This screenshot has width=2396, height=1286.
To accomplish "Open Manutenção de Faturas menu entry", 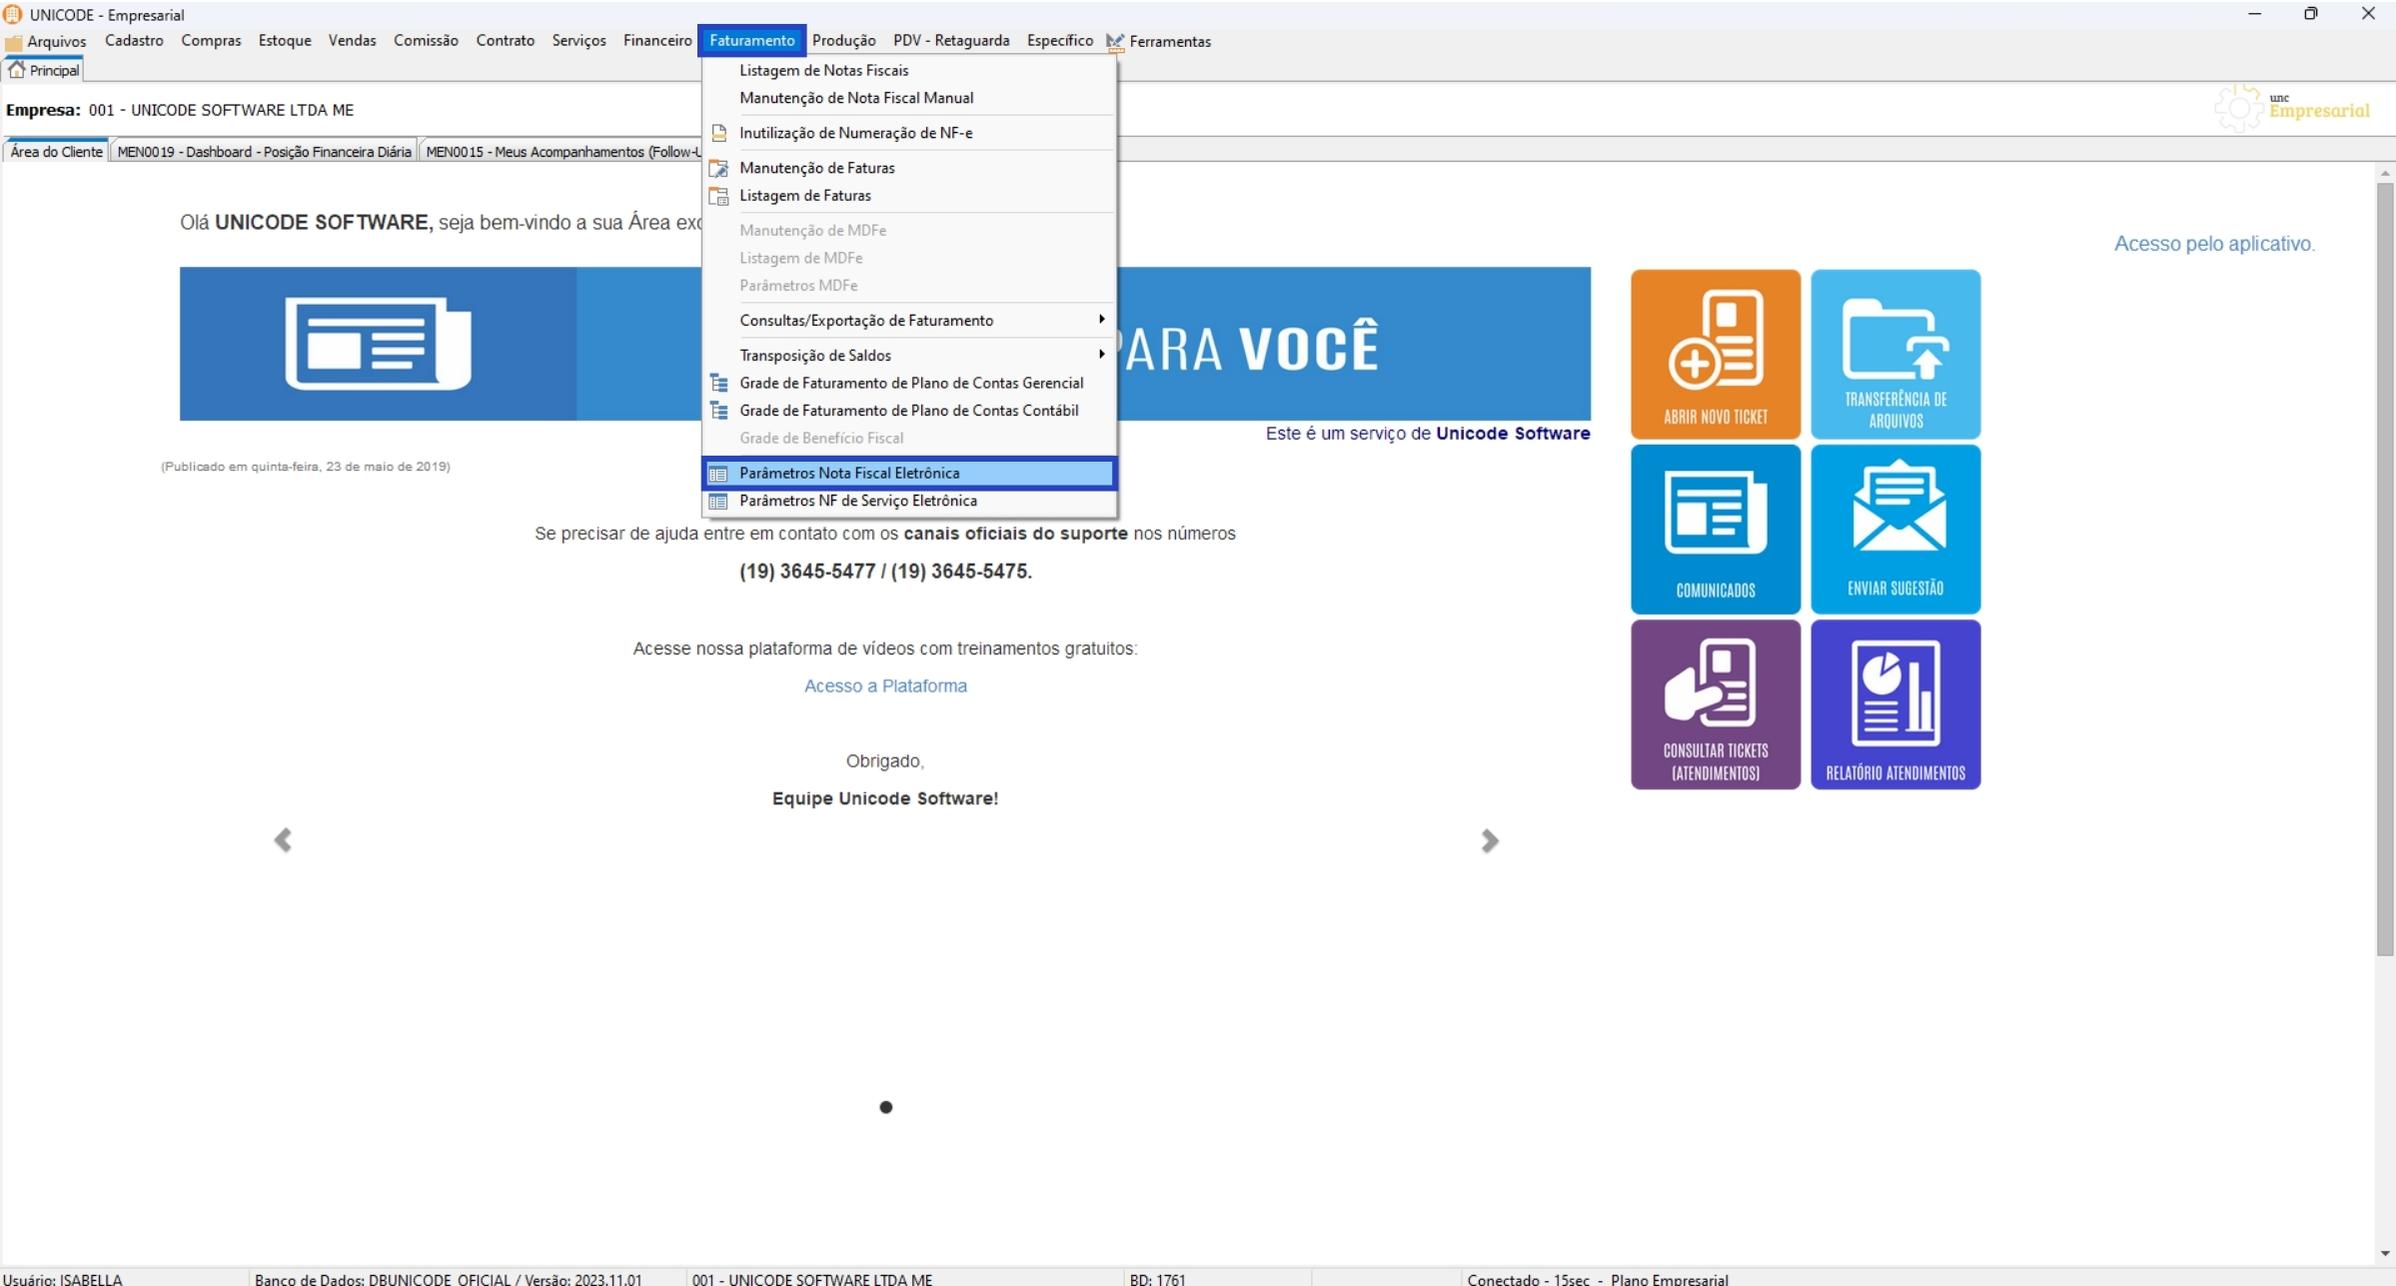I will 816,168.
